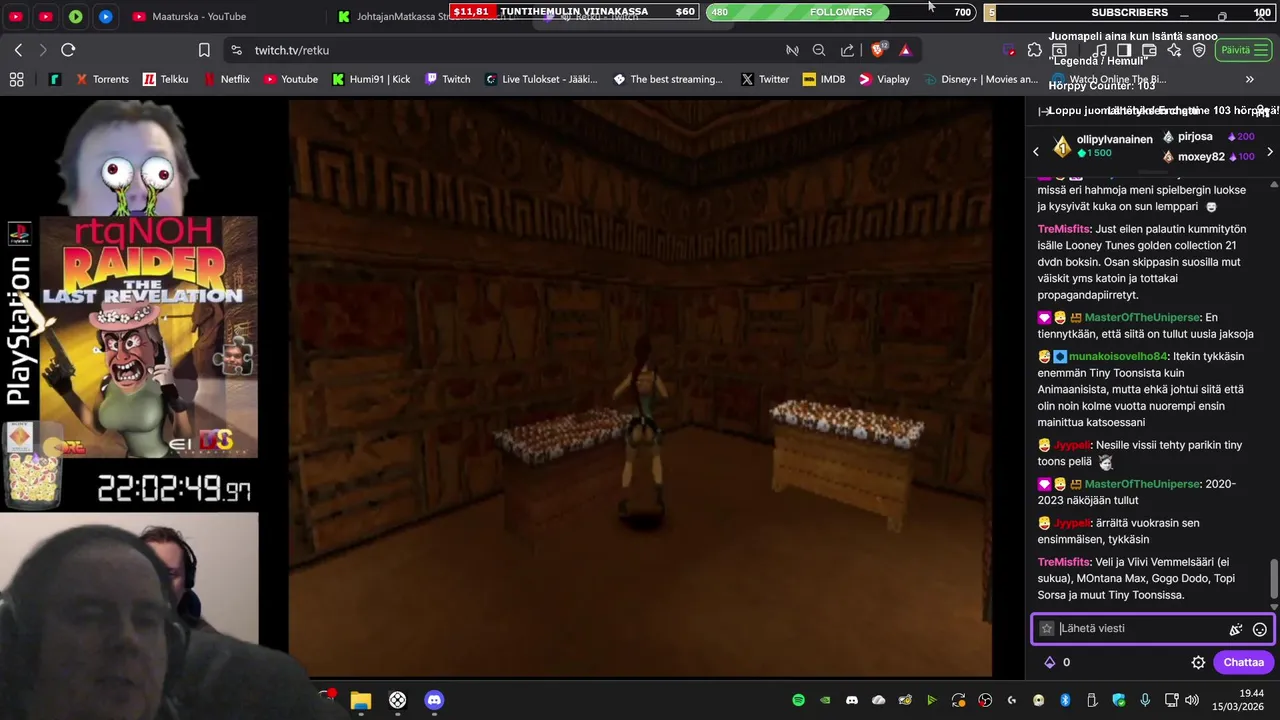
Task: Open the Live Tulokset bookmark
Action: click(x=540, y=79)
